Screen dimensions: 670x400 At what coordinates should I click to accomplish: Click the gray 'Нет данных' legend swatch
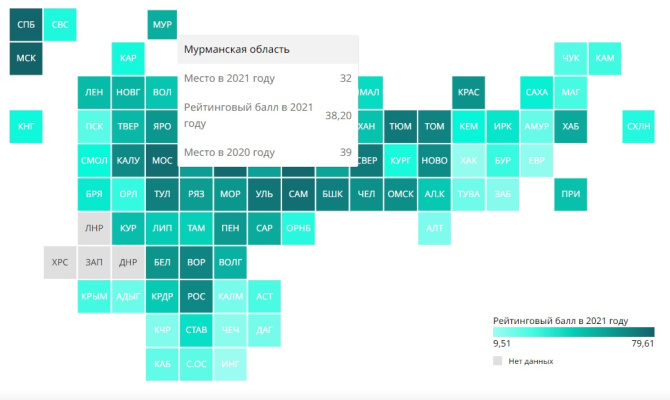[498, 361]
